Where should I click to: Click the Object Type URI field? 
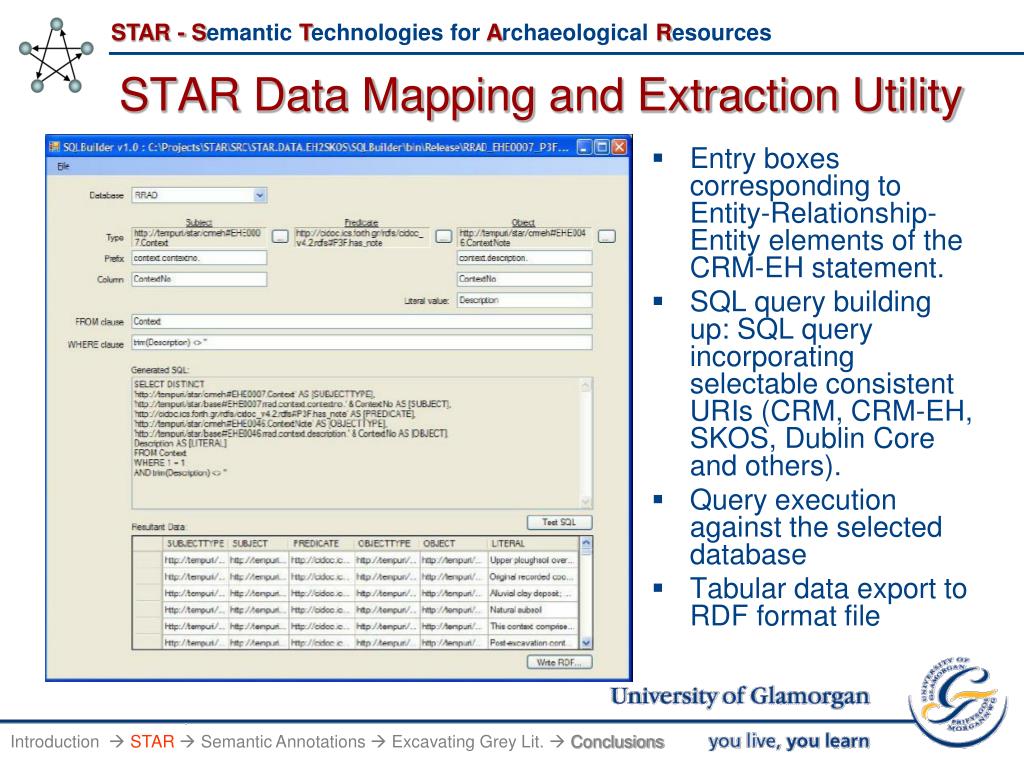tap(524, 237)
